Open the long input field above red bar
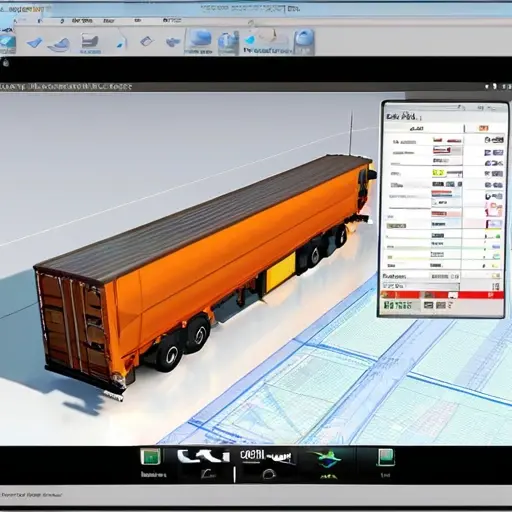The image size is (512, 512). (421, 286)
